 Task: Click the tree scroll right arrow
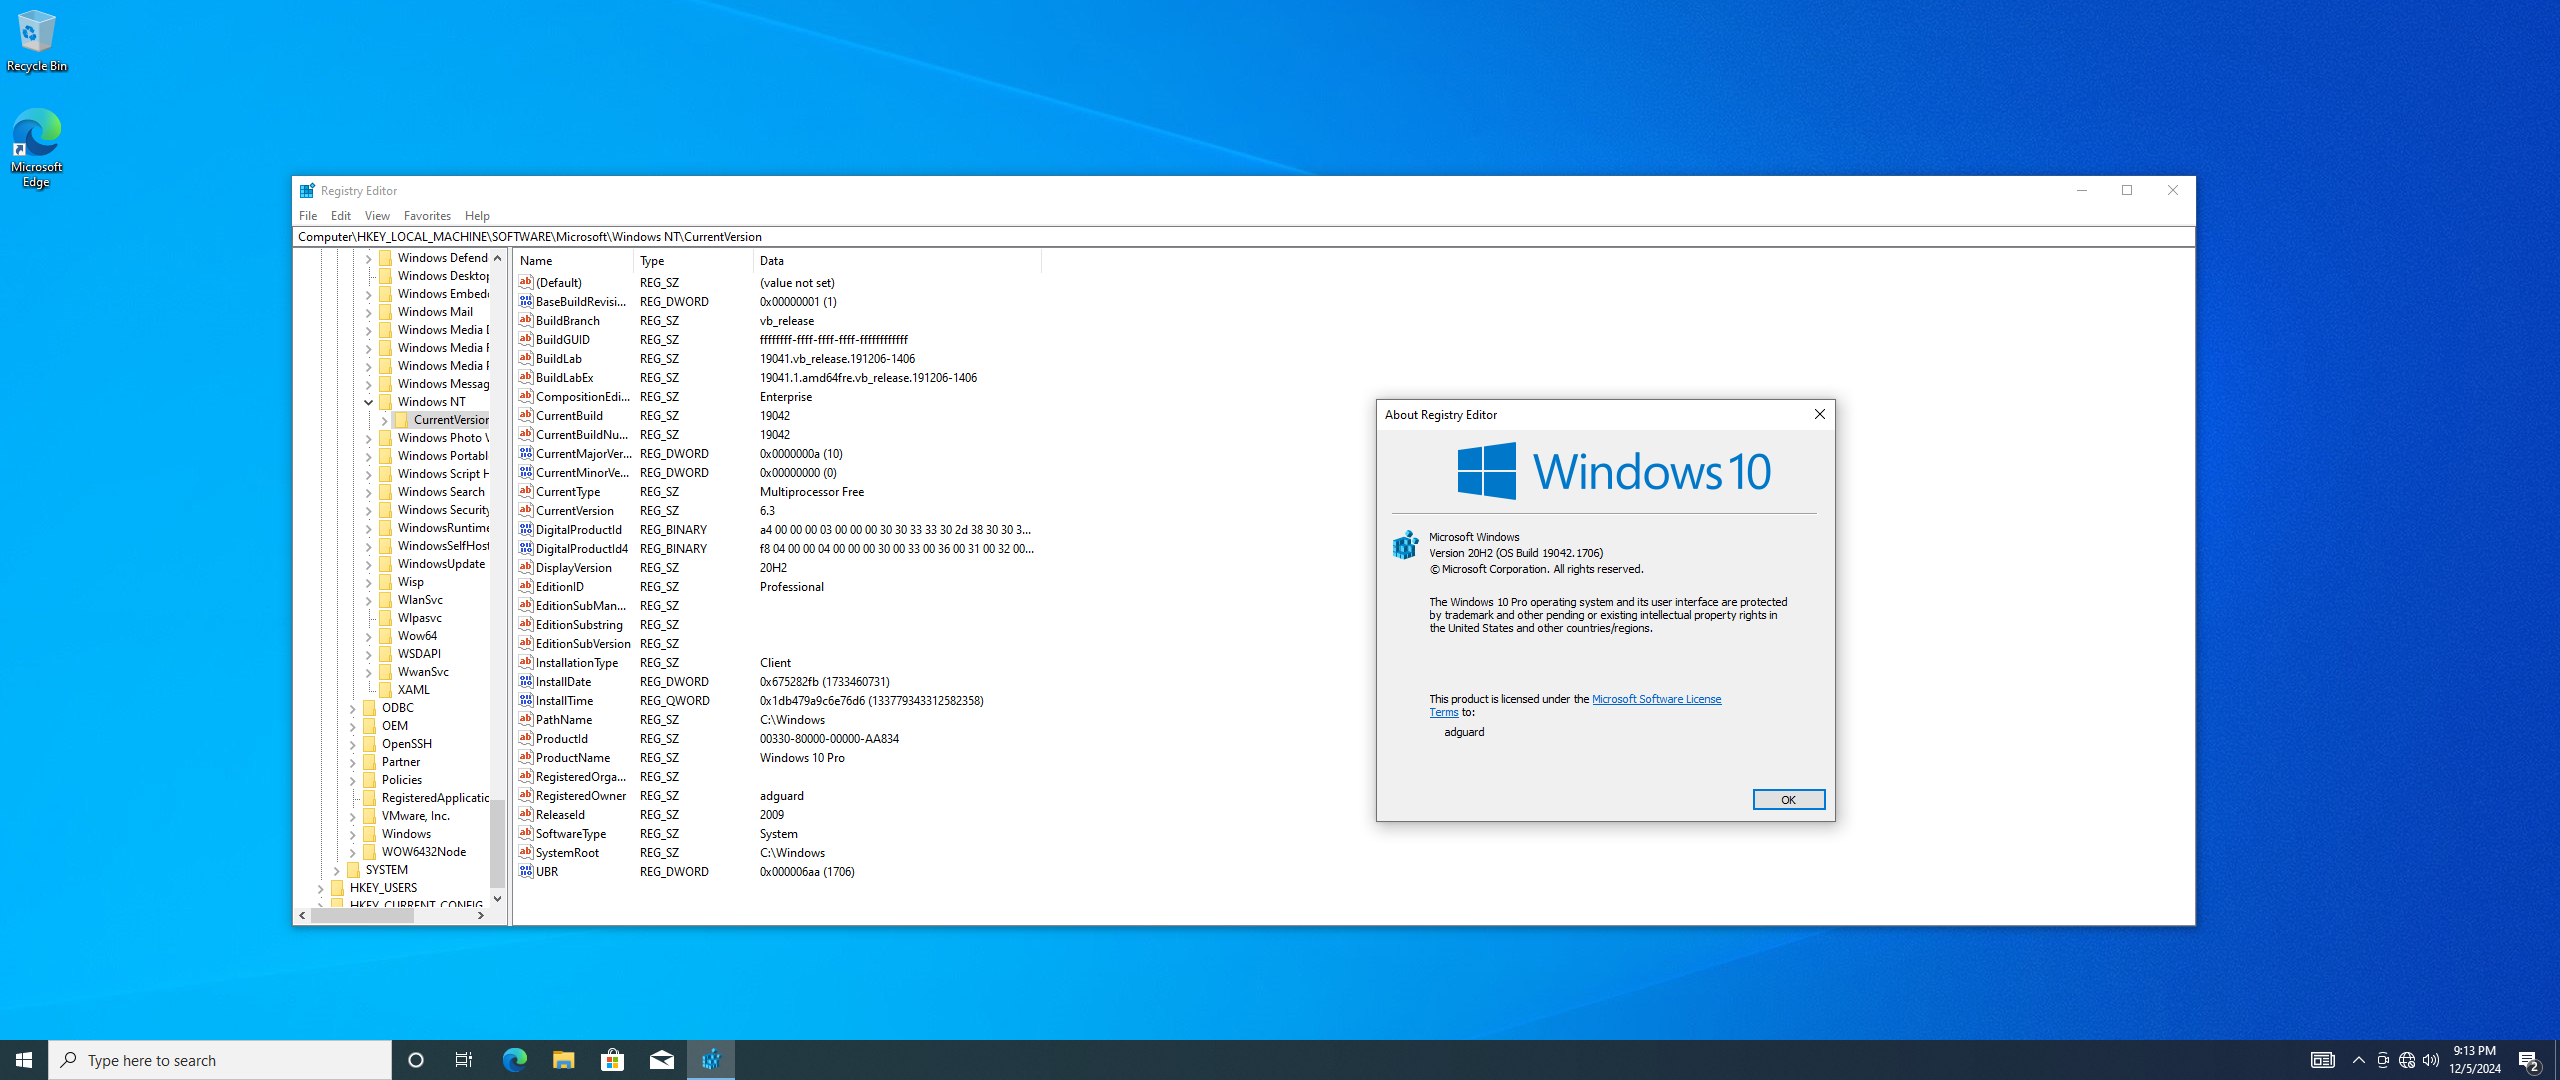481,915
